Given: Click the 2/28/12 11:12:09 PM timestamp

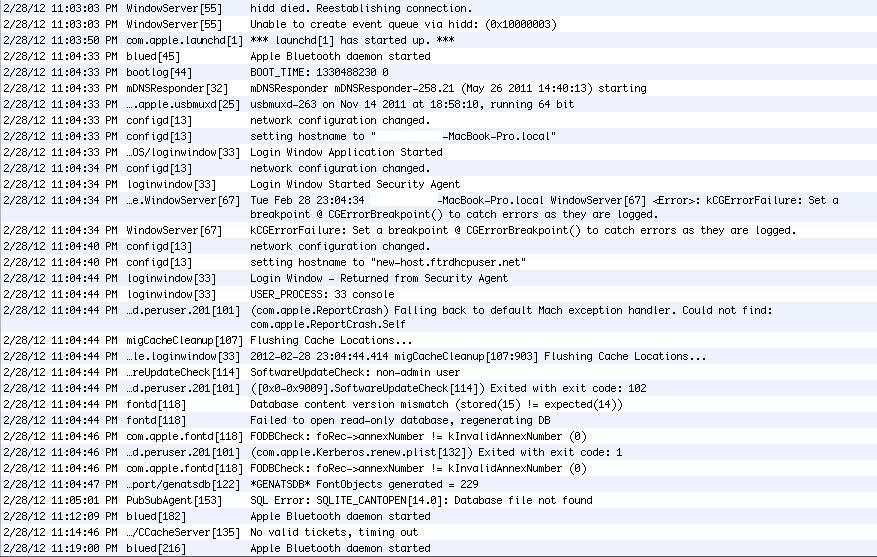Looking at the screenshot, I should point(60,516).
